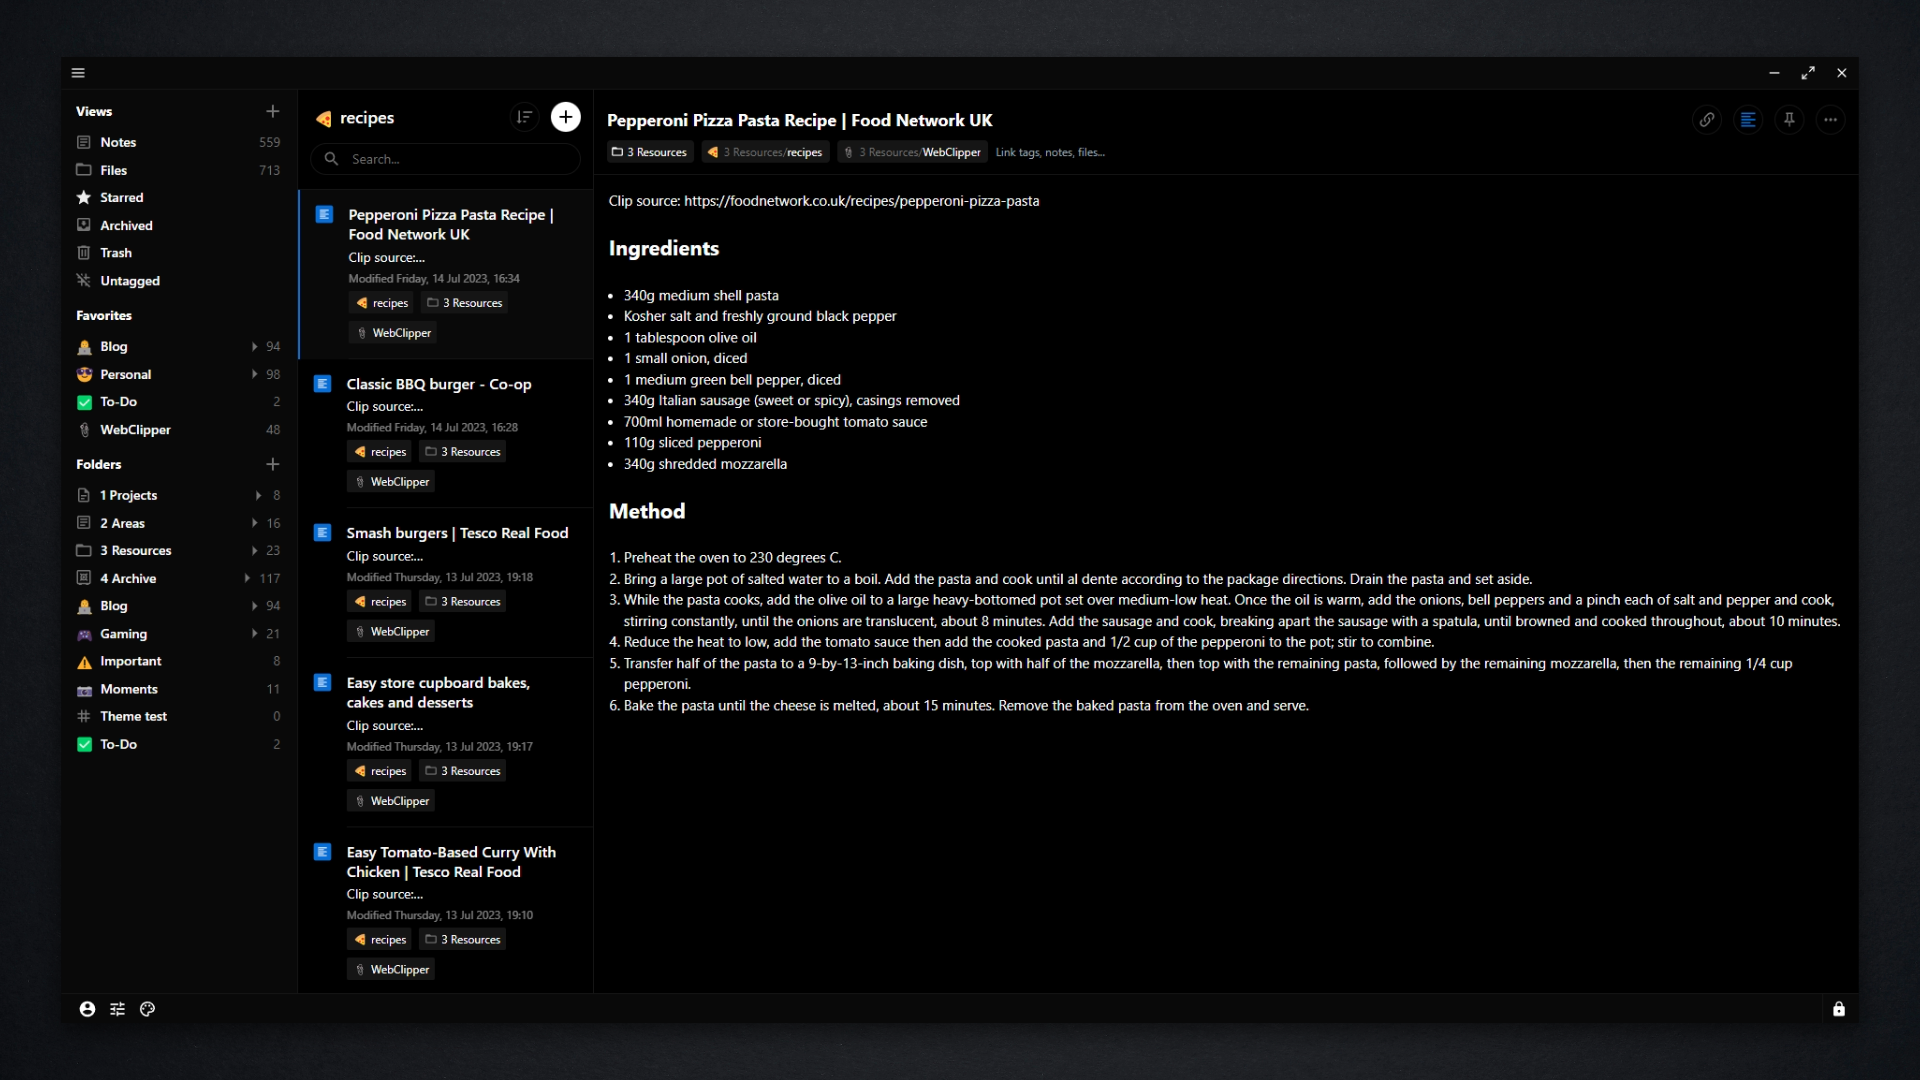
Task: Click the 3 Resources tag in header
Action: (649, 152)
